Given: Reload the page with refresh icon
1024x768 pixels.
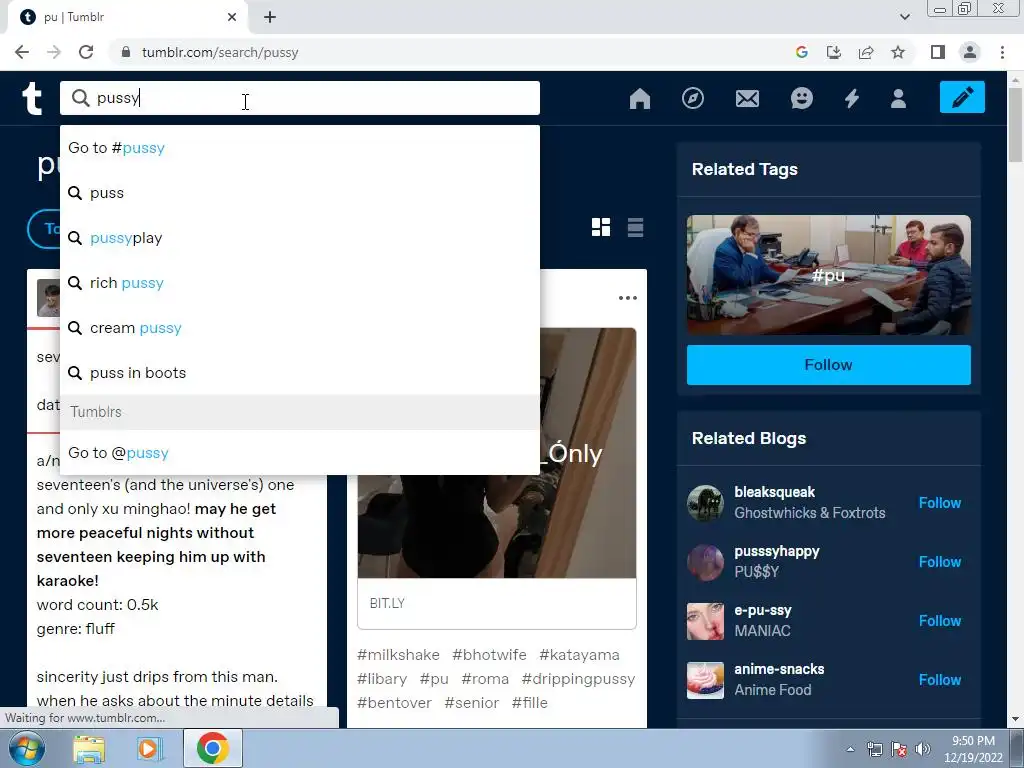Looking at the screenshot, I should click(86, 52).
